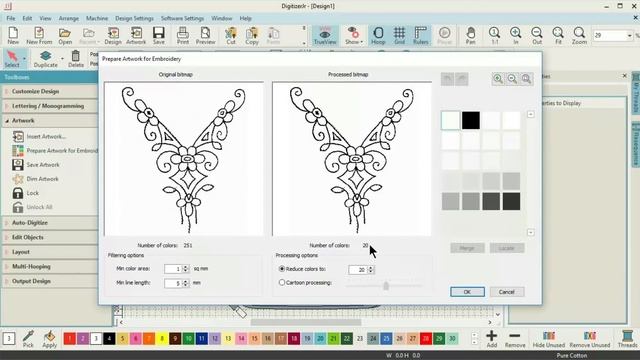Click Cancel in Prepare Artwork dialog

(507, 292)
